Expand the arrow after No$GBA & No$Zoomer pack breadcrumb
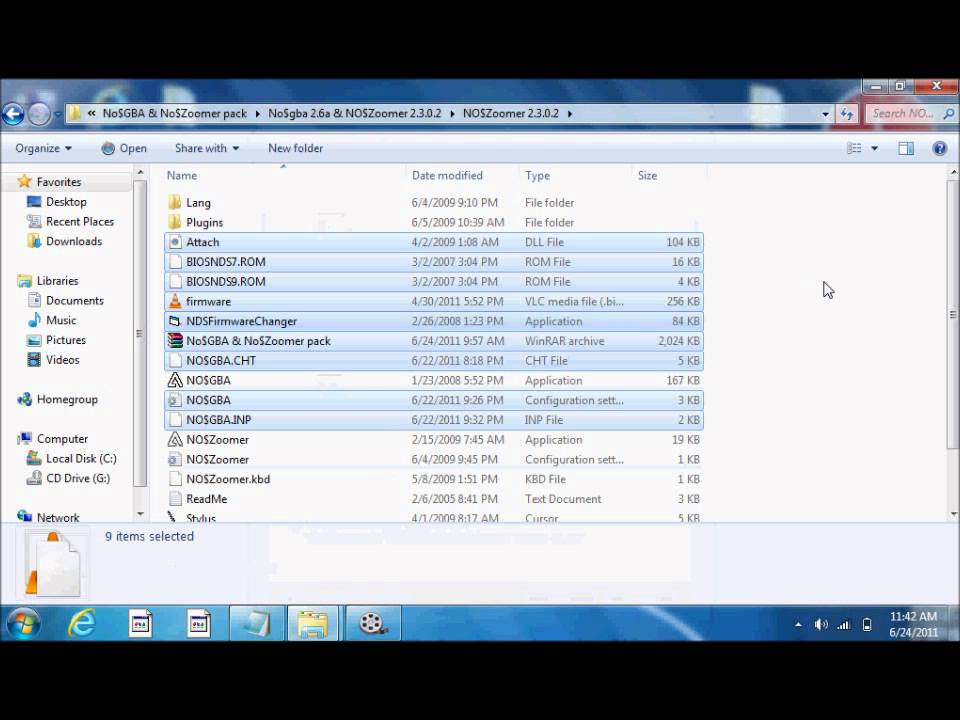This screenshot has height=720, width=960. coord(257,113)
